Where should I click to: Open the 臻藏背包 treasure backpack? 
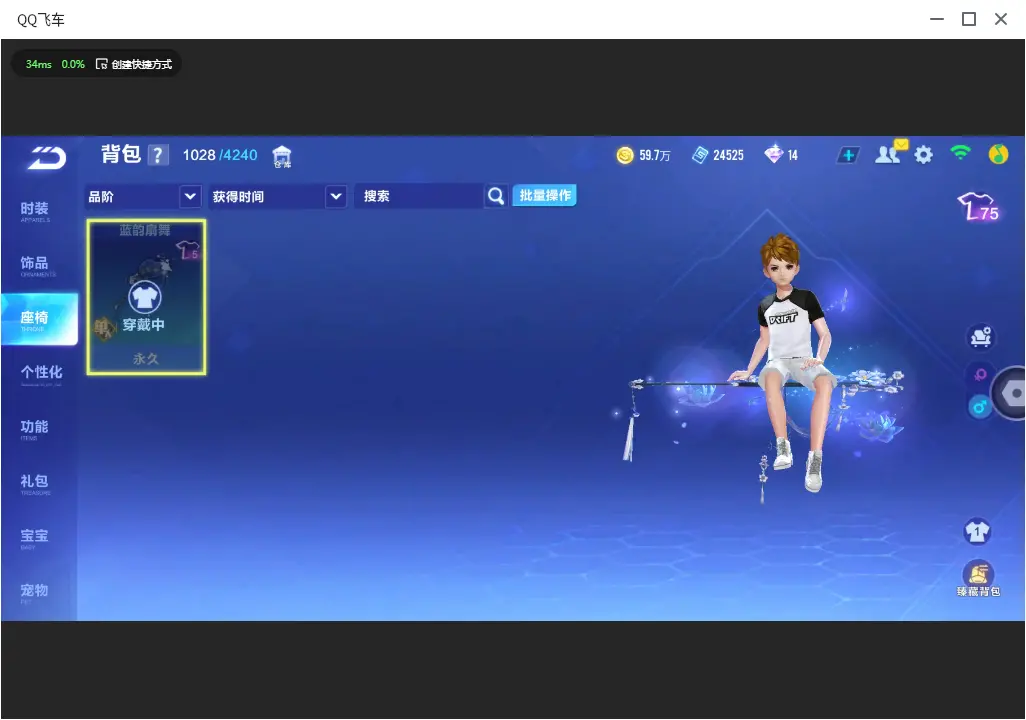pos(978,579)
